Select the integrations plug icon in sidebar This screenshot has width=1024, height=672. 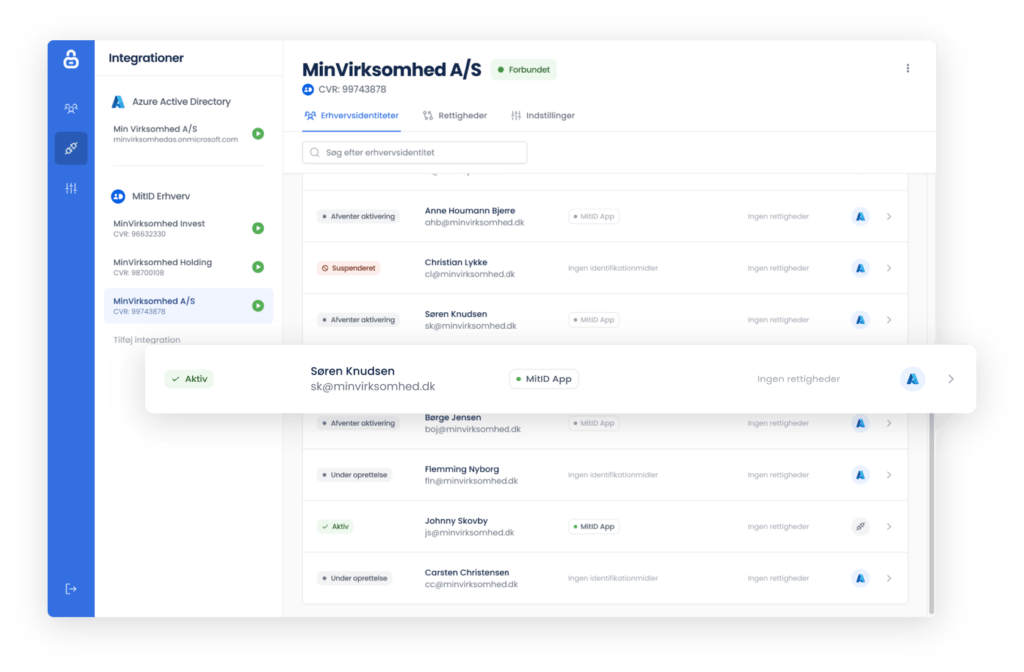[70, 148]
